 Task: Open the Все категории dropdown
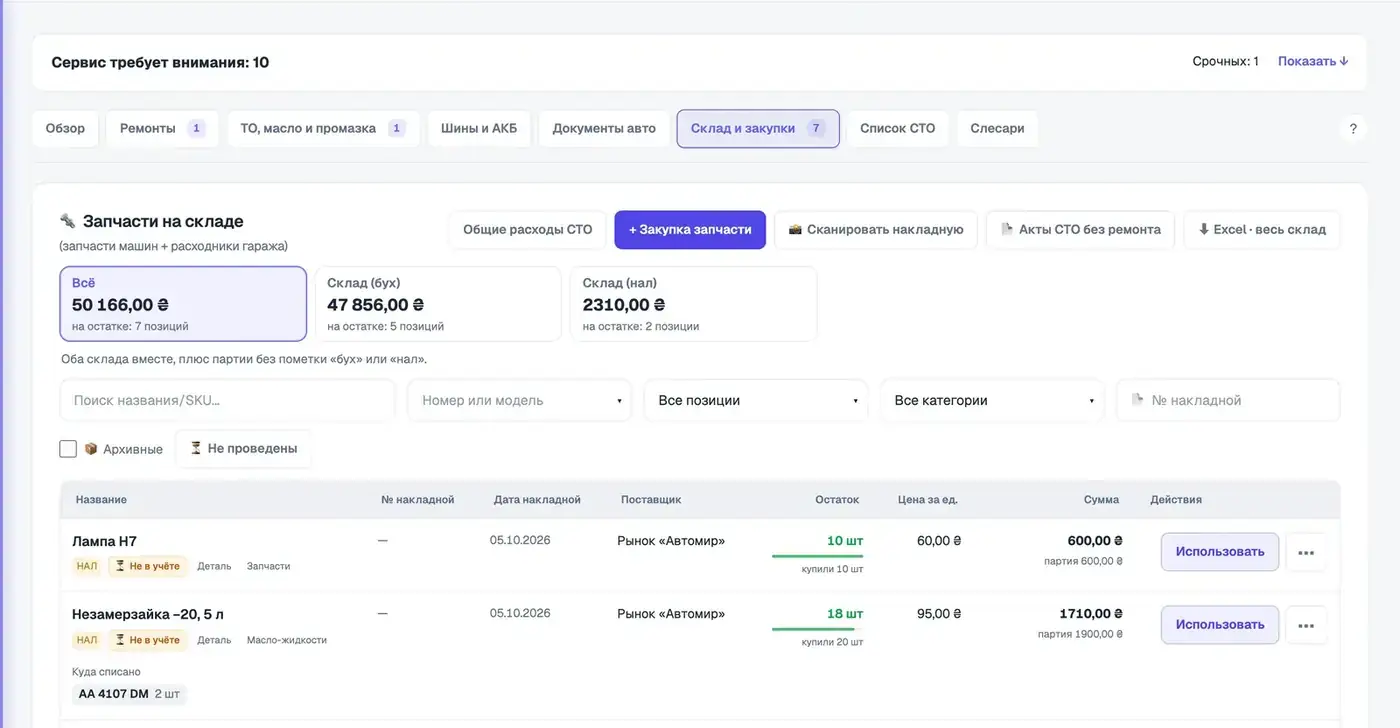(x=993, y=400)
